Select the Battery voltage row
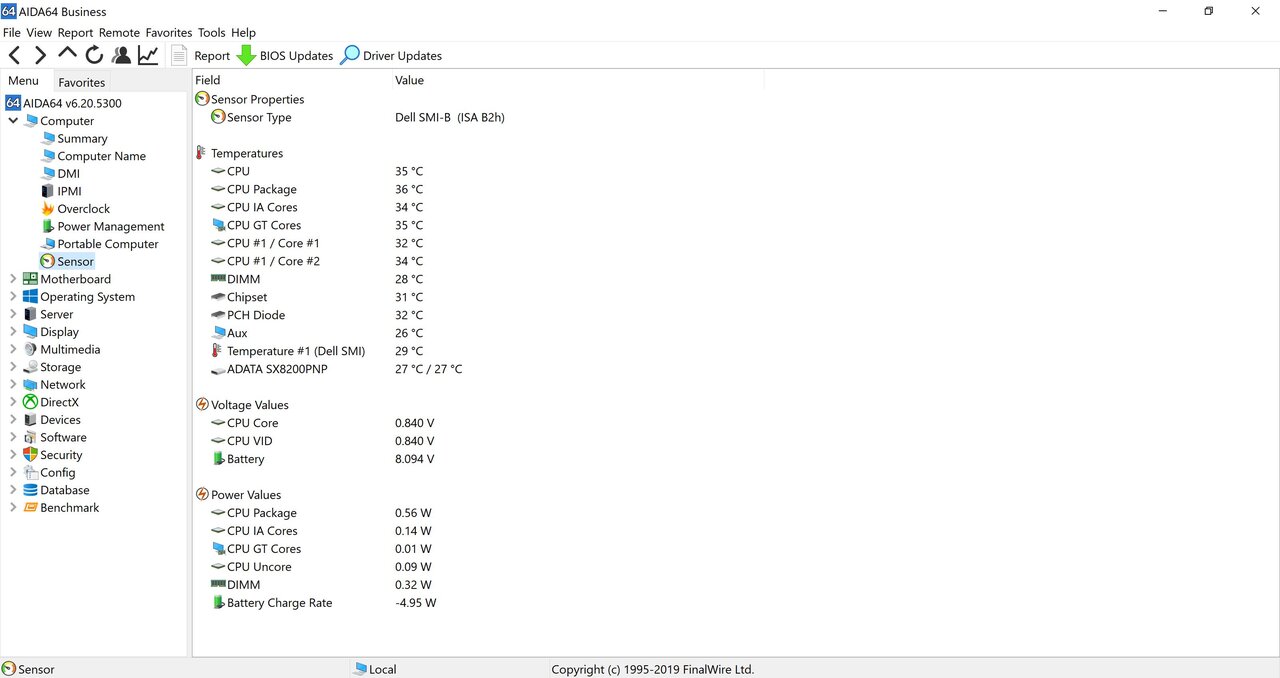 tap(323, 459)
